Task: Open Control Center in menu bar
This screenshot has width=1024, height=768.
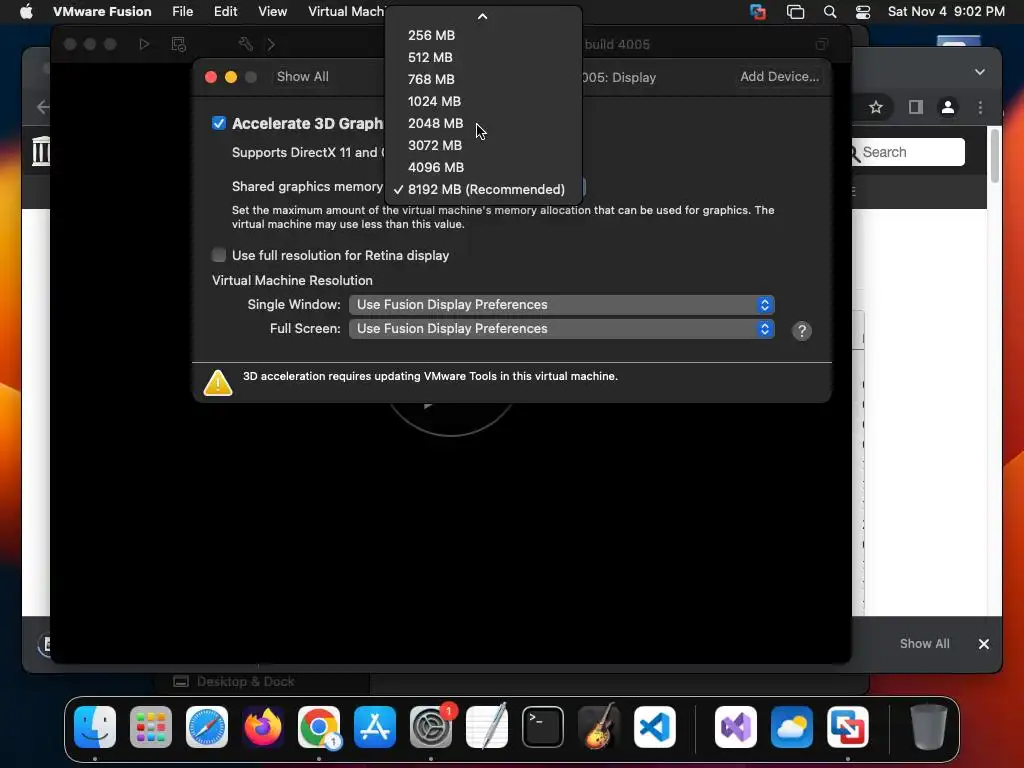Action: 863,12
